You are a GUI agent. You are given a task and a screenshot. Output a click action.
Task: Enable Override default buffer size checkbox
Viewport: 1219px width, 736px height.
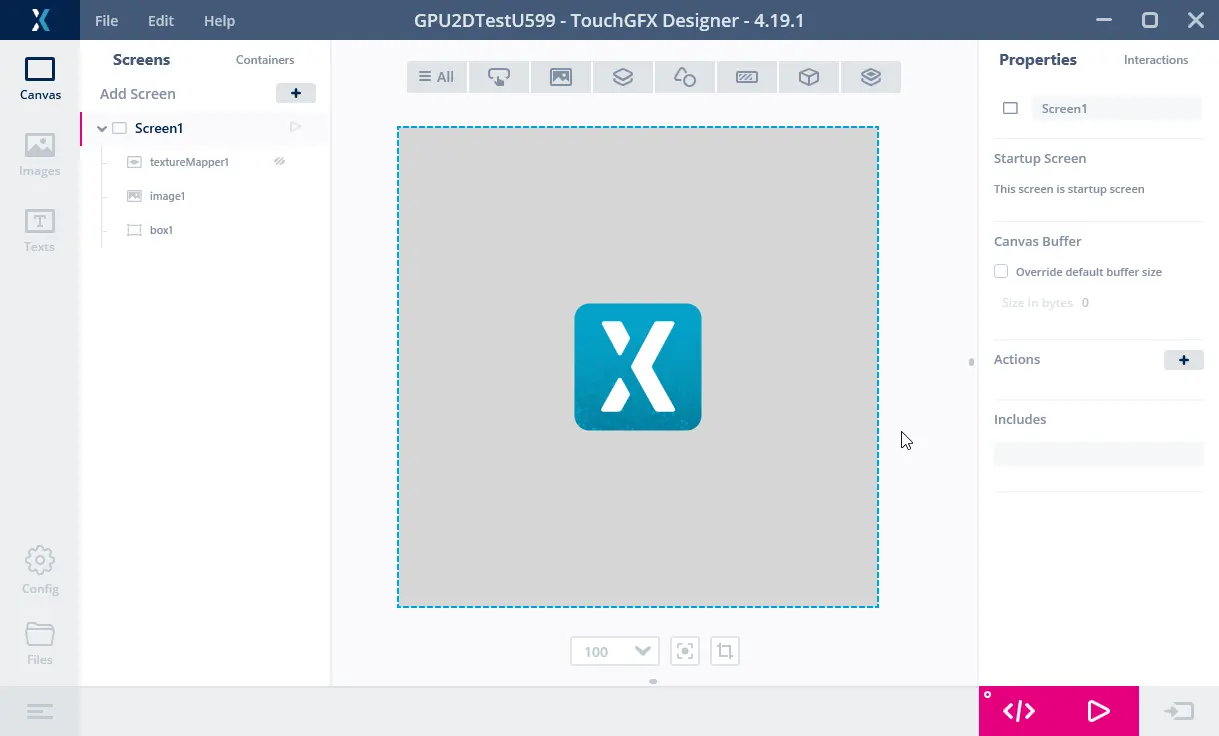click(x=1001, y=272)
